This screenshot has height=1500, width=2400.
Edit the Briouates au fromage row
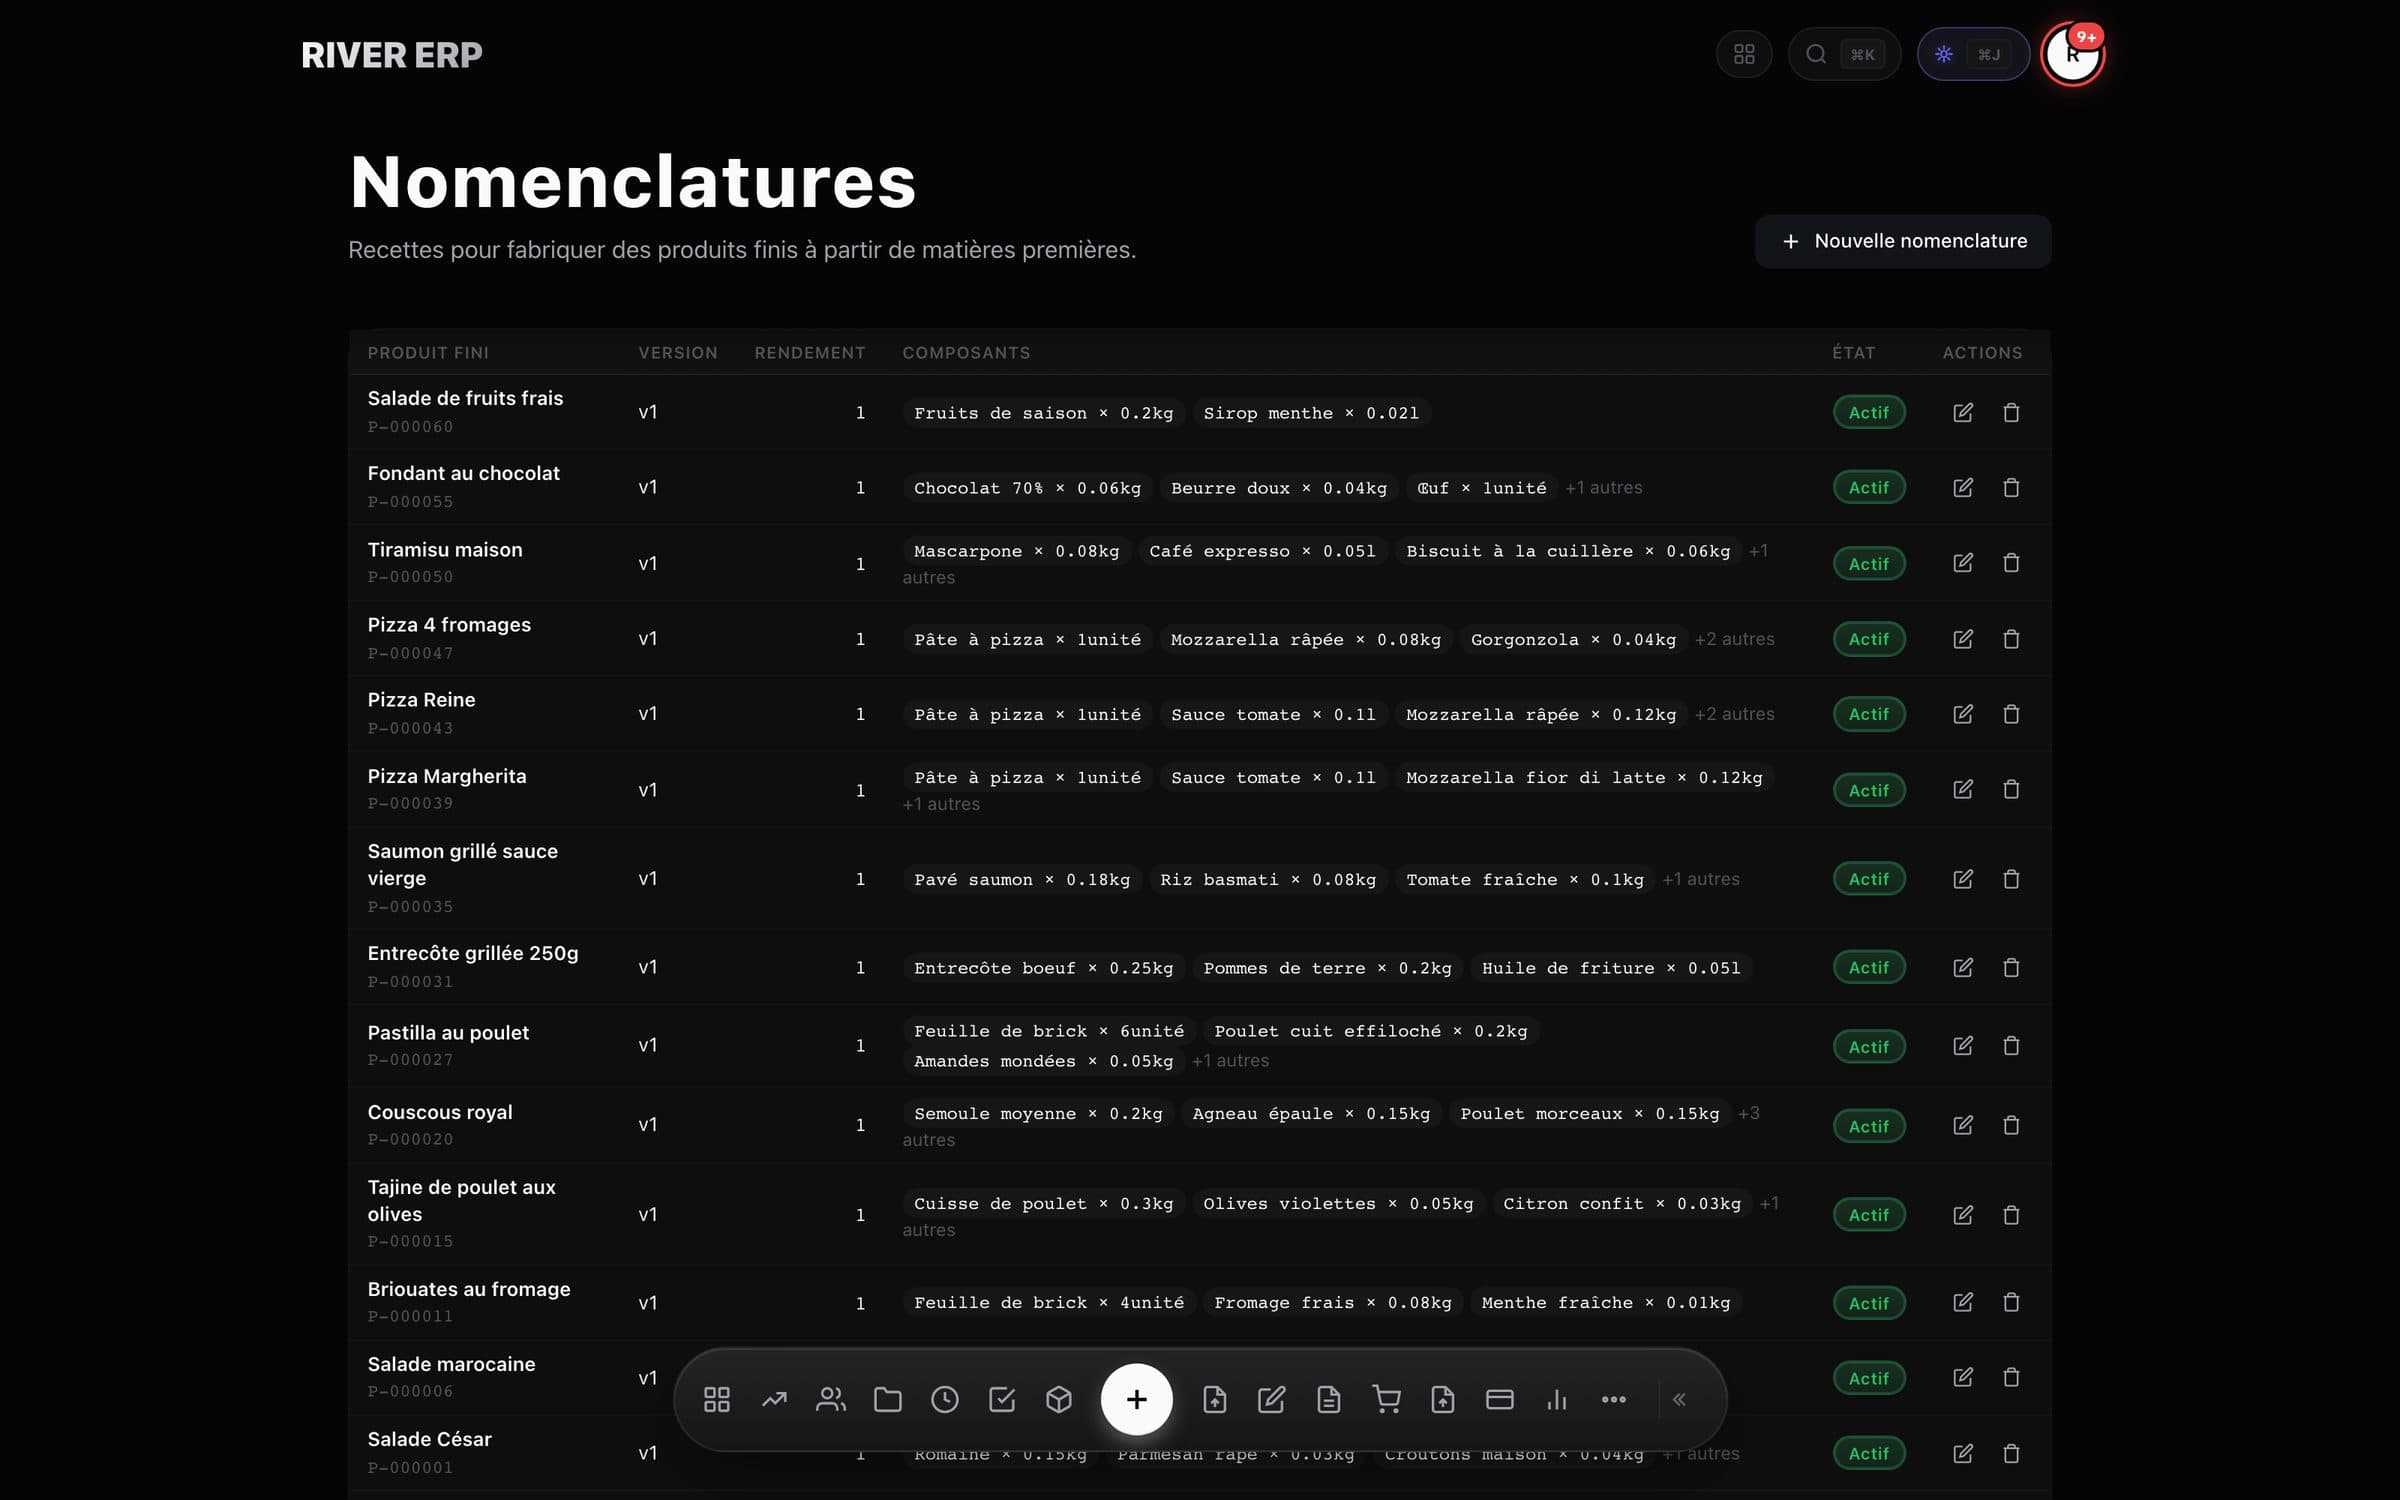pyautogui.click(x=1963, y=1302)
